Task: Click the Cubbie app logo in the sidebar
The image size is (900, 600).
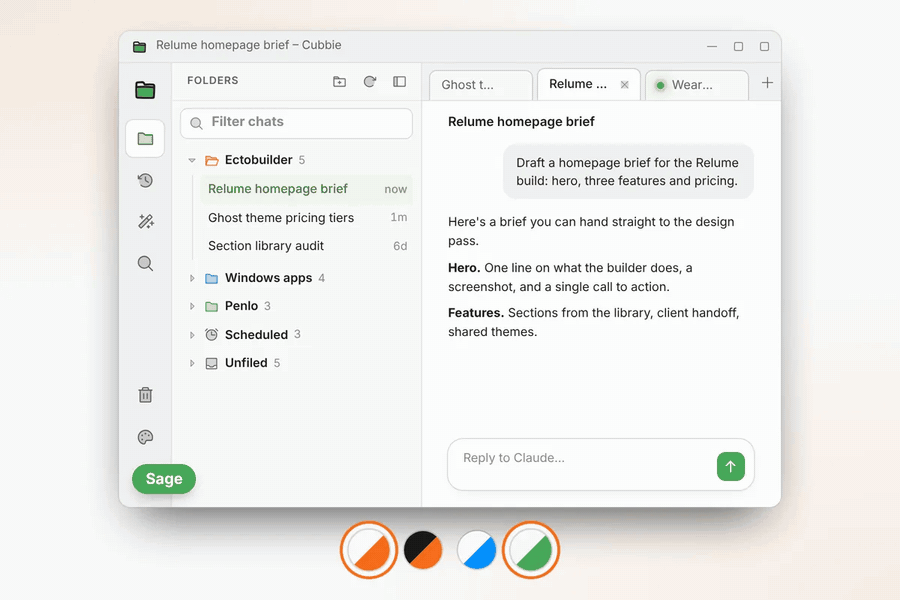Action: click(x=145, y=90)
